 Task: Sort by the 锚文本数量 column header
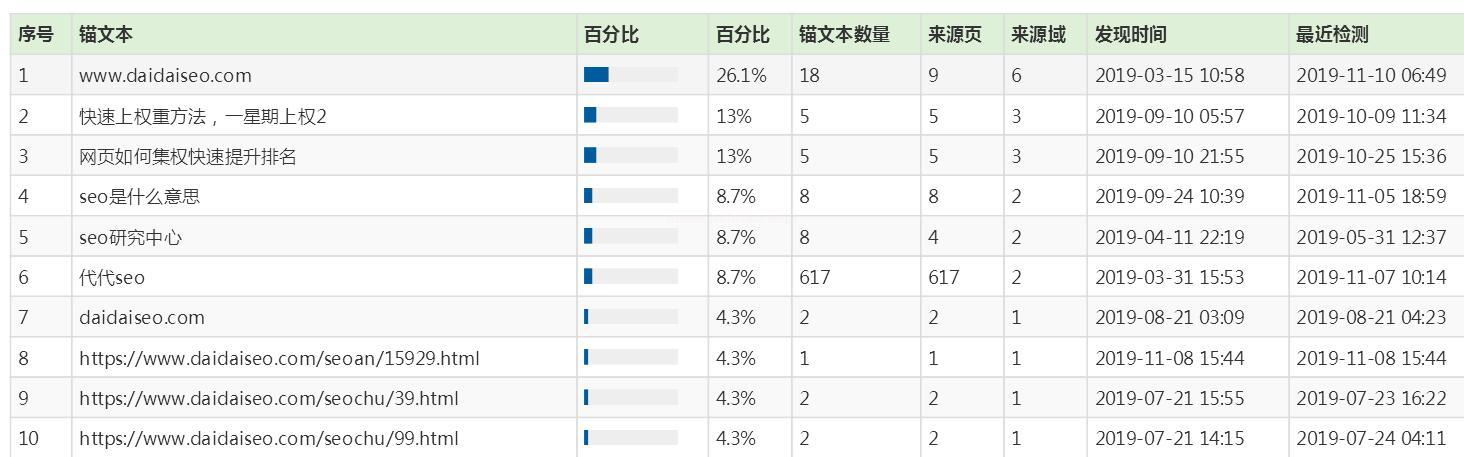point(844,35)
